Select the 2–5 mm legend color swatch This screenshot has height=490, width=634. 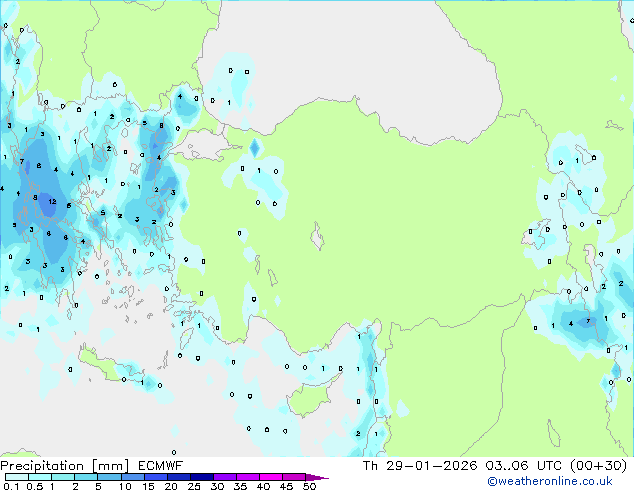86,477
